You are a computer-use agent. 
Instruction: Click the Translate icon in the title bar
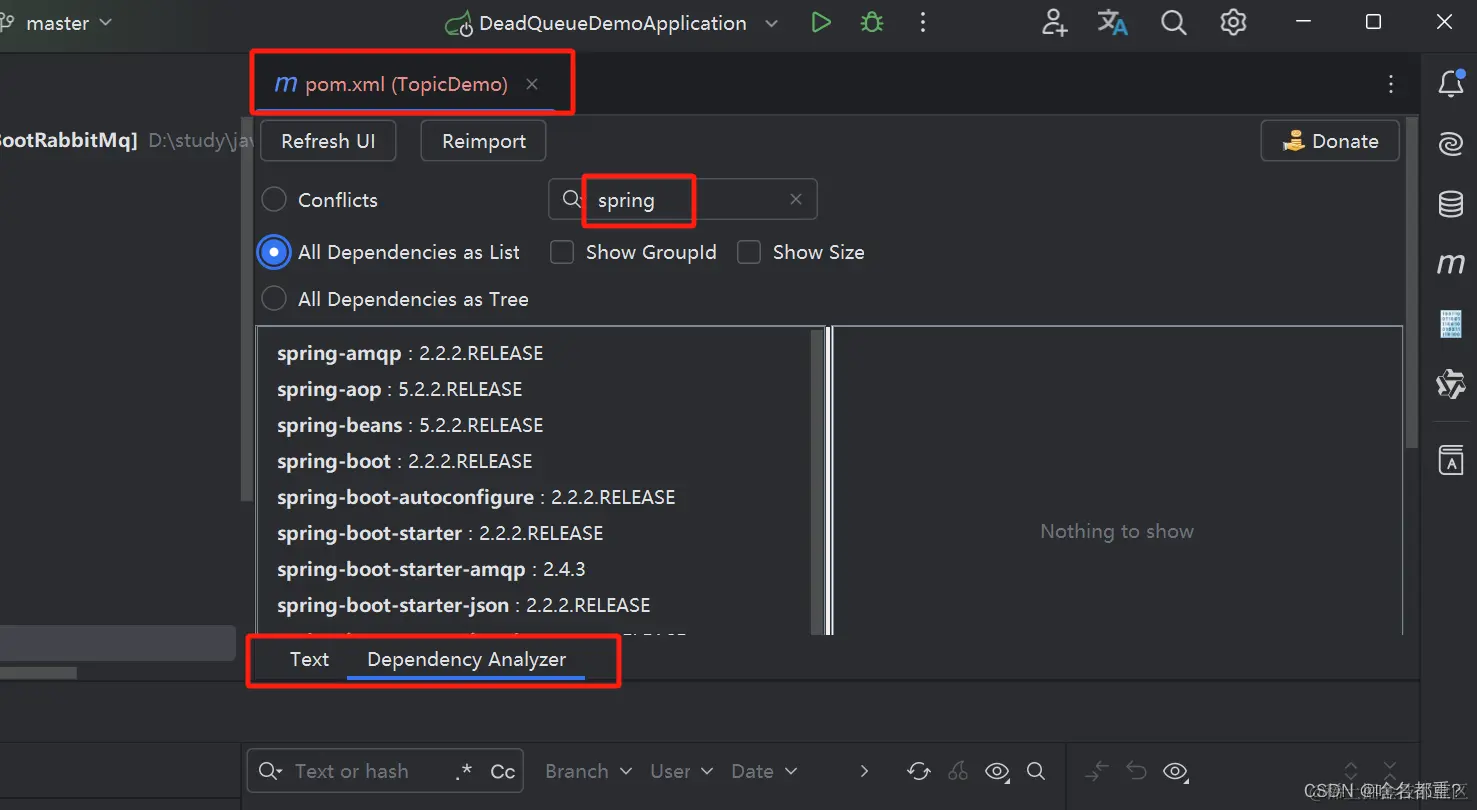(x=1113, y=23)
